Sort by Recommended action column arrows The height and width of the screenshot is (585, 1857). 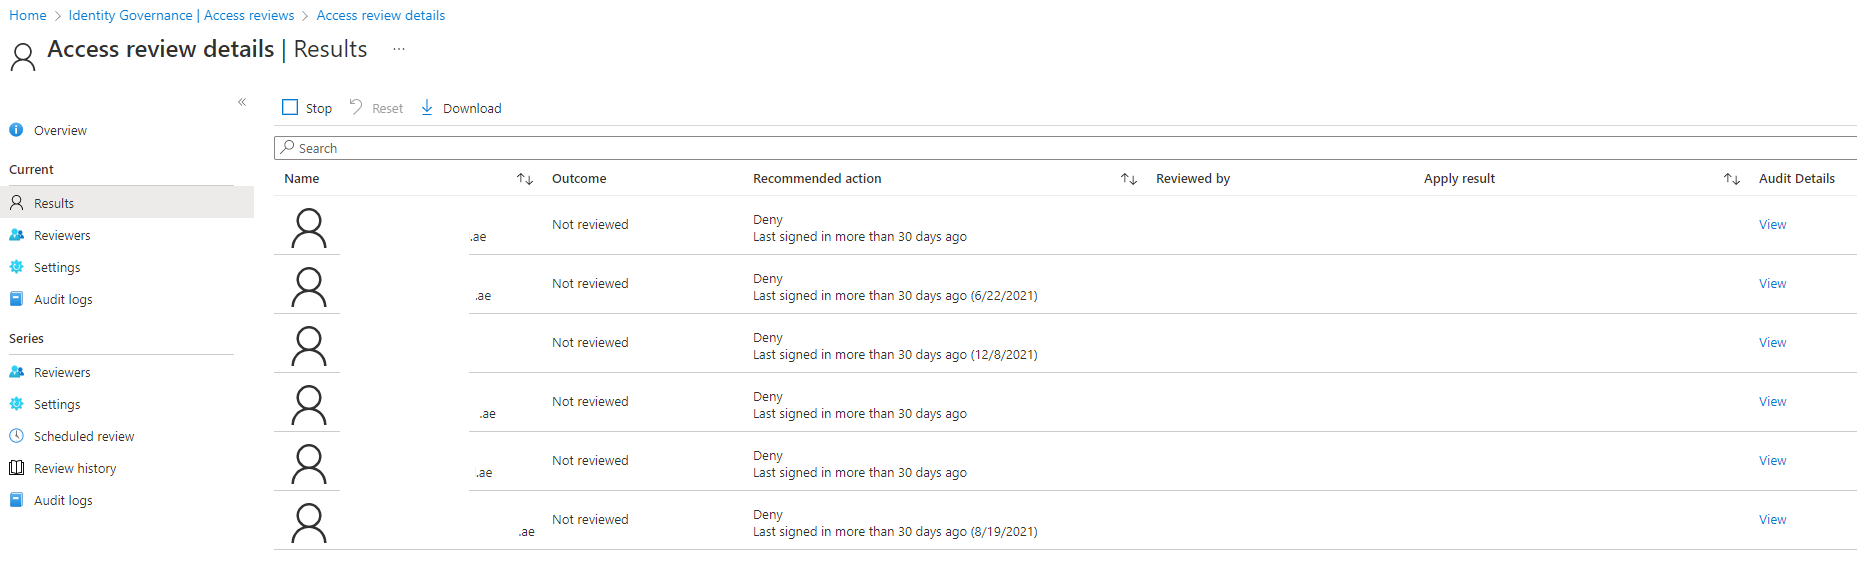click(1129, 178)
